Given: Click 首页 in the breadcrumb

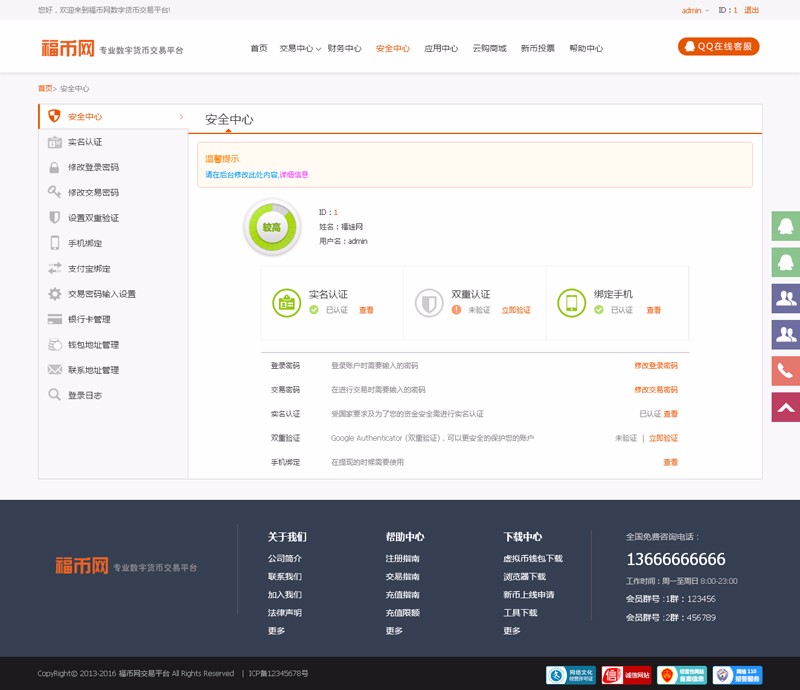Looking at the screenshot, I should coord(45,88).
